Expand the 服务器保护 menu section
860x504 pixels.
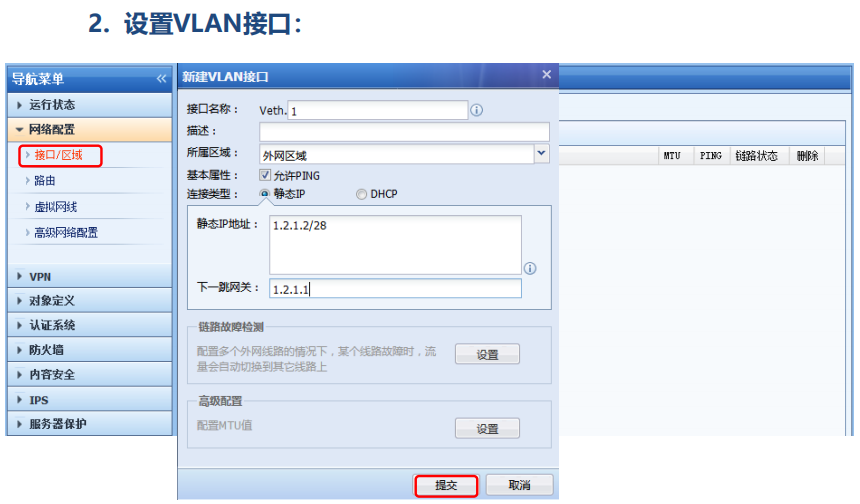click(90, 424)
